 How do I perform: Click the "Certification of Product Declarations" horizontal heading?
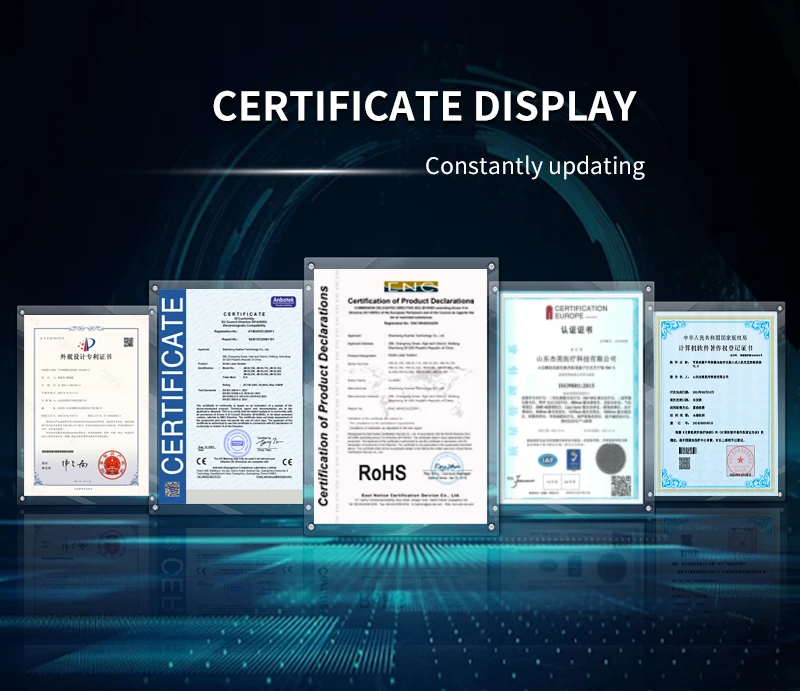411,301
